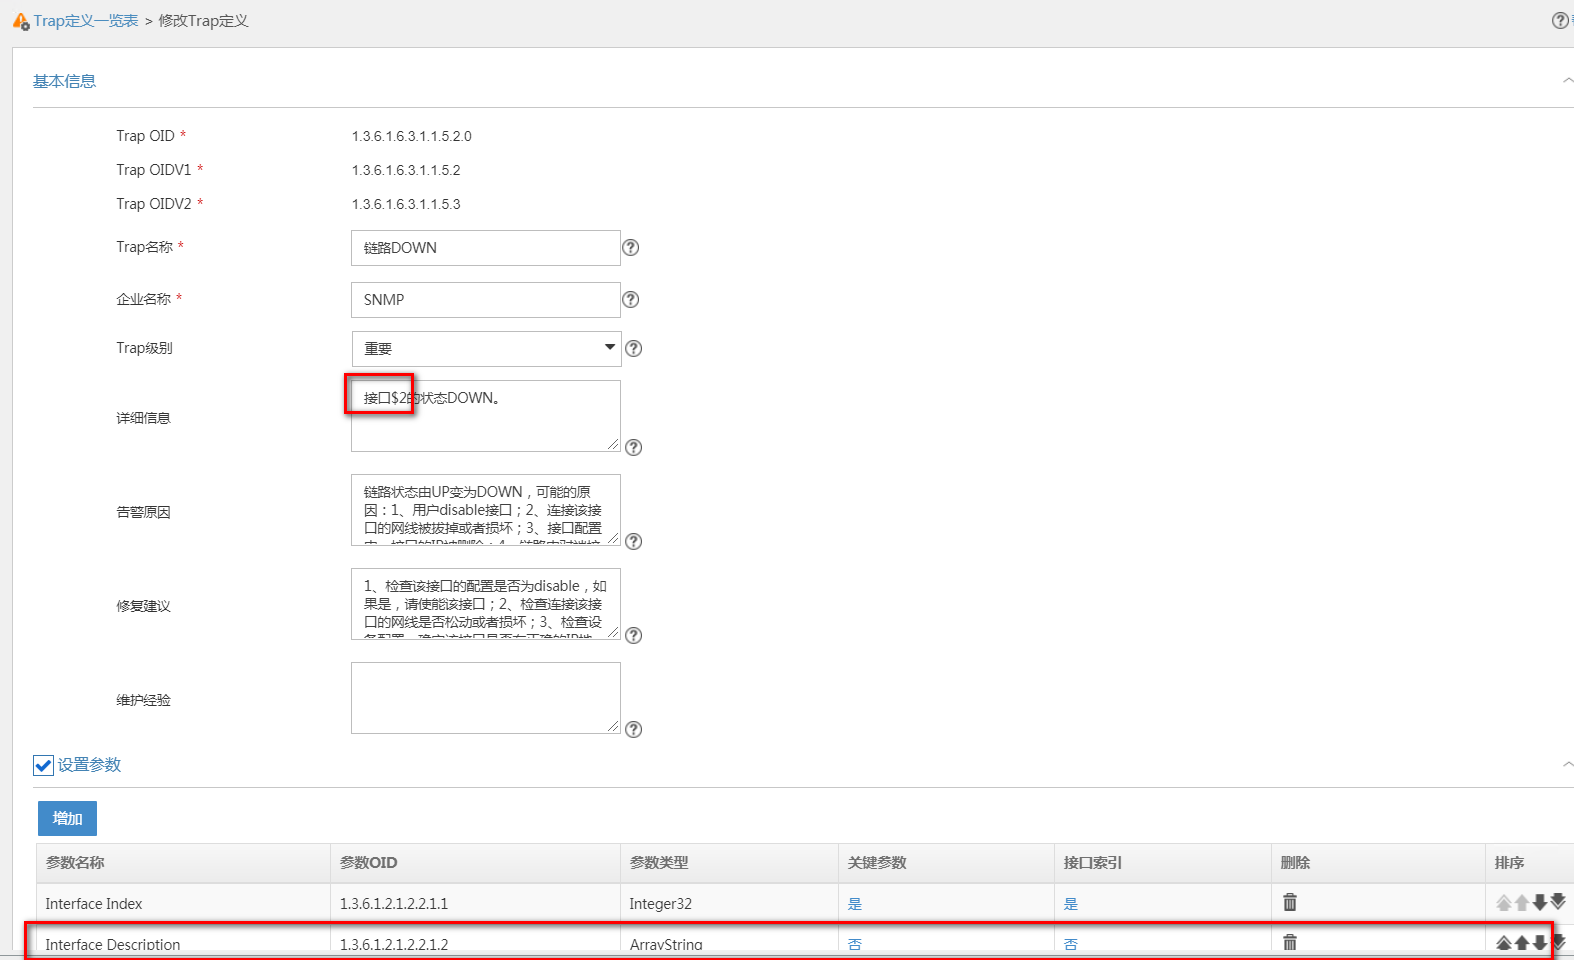This screenshot has height=960, width=1574.
Task: Go back to Trap定义一览表 via breadcrumb
Action: pyautogui.click(x=86, y=21)
